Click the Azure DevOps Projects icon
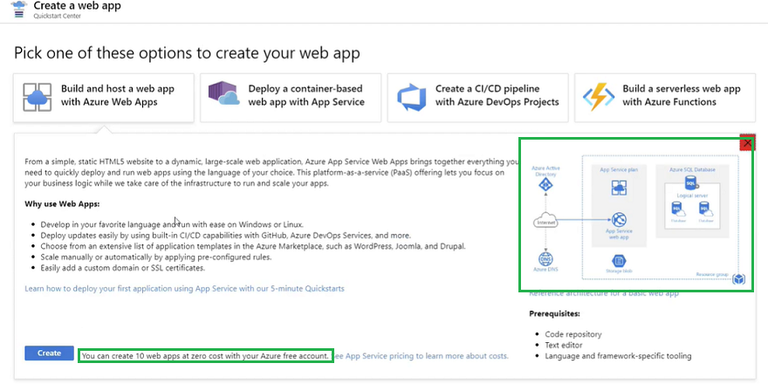Viewport: 768px width, 384px height. [x=411, y=97]
